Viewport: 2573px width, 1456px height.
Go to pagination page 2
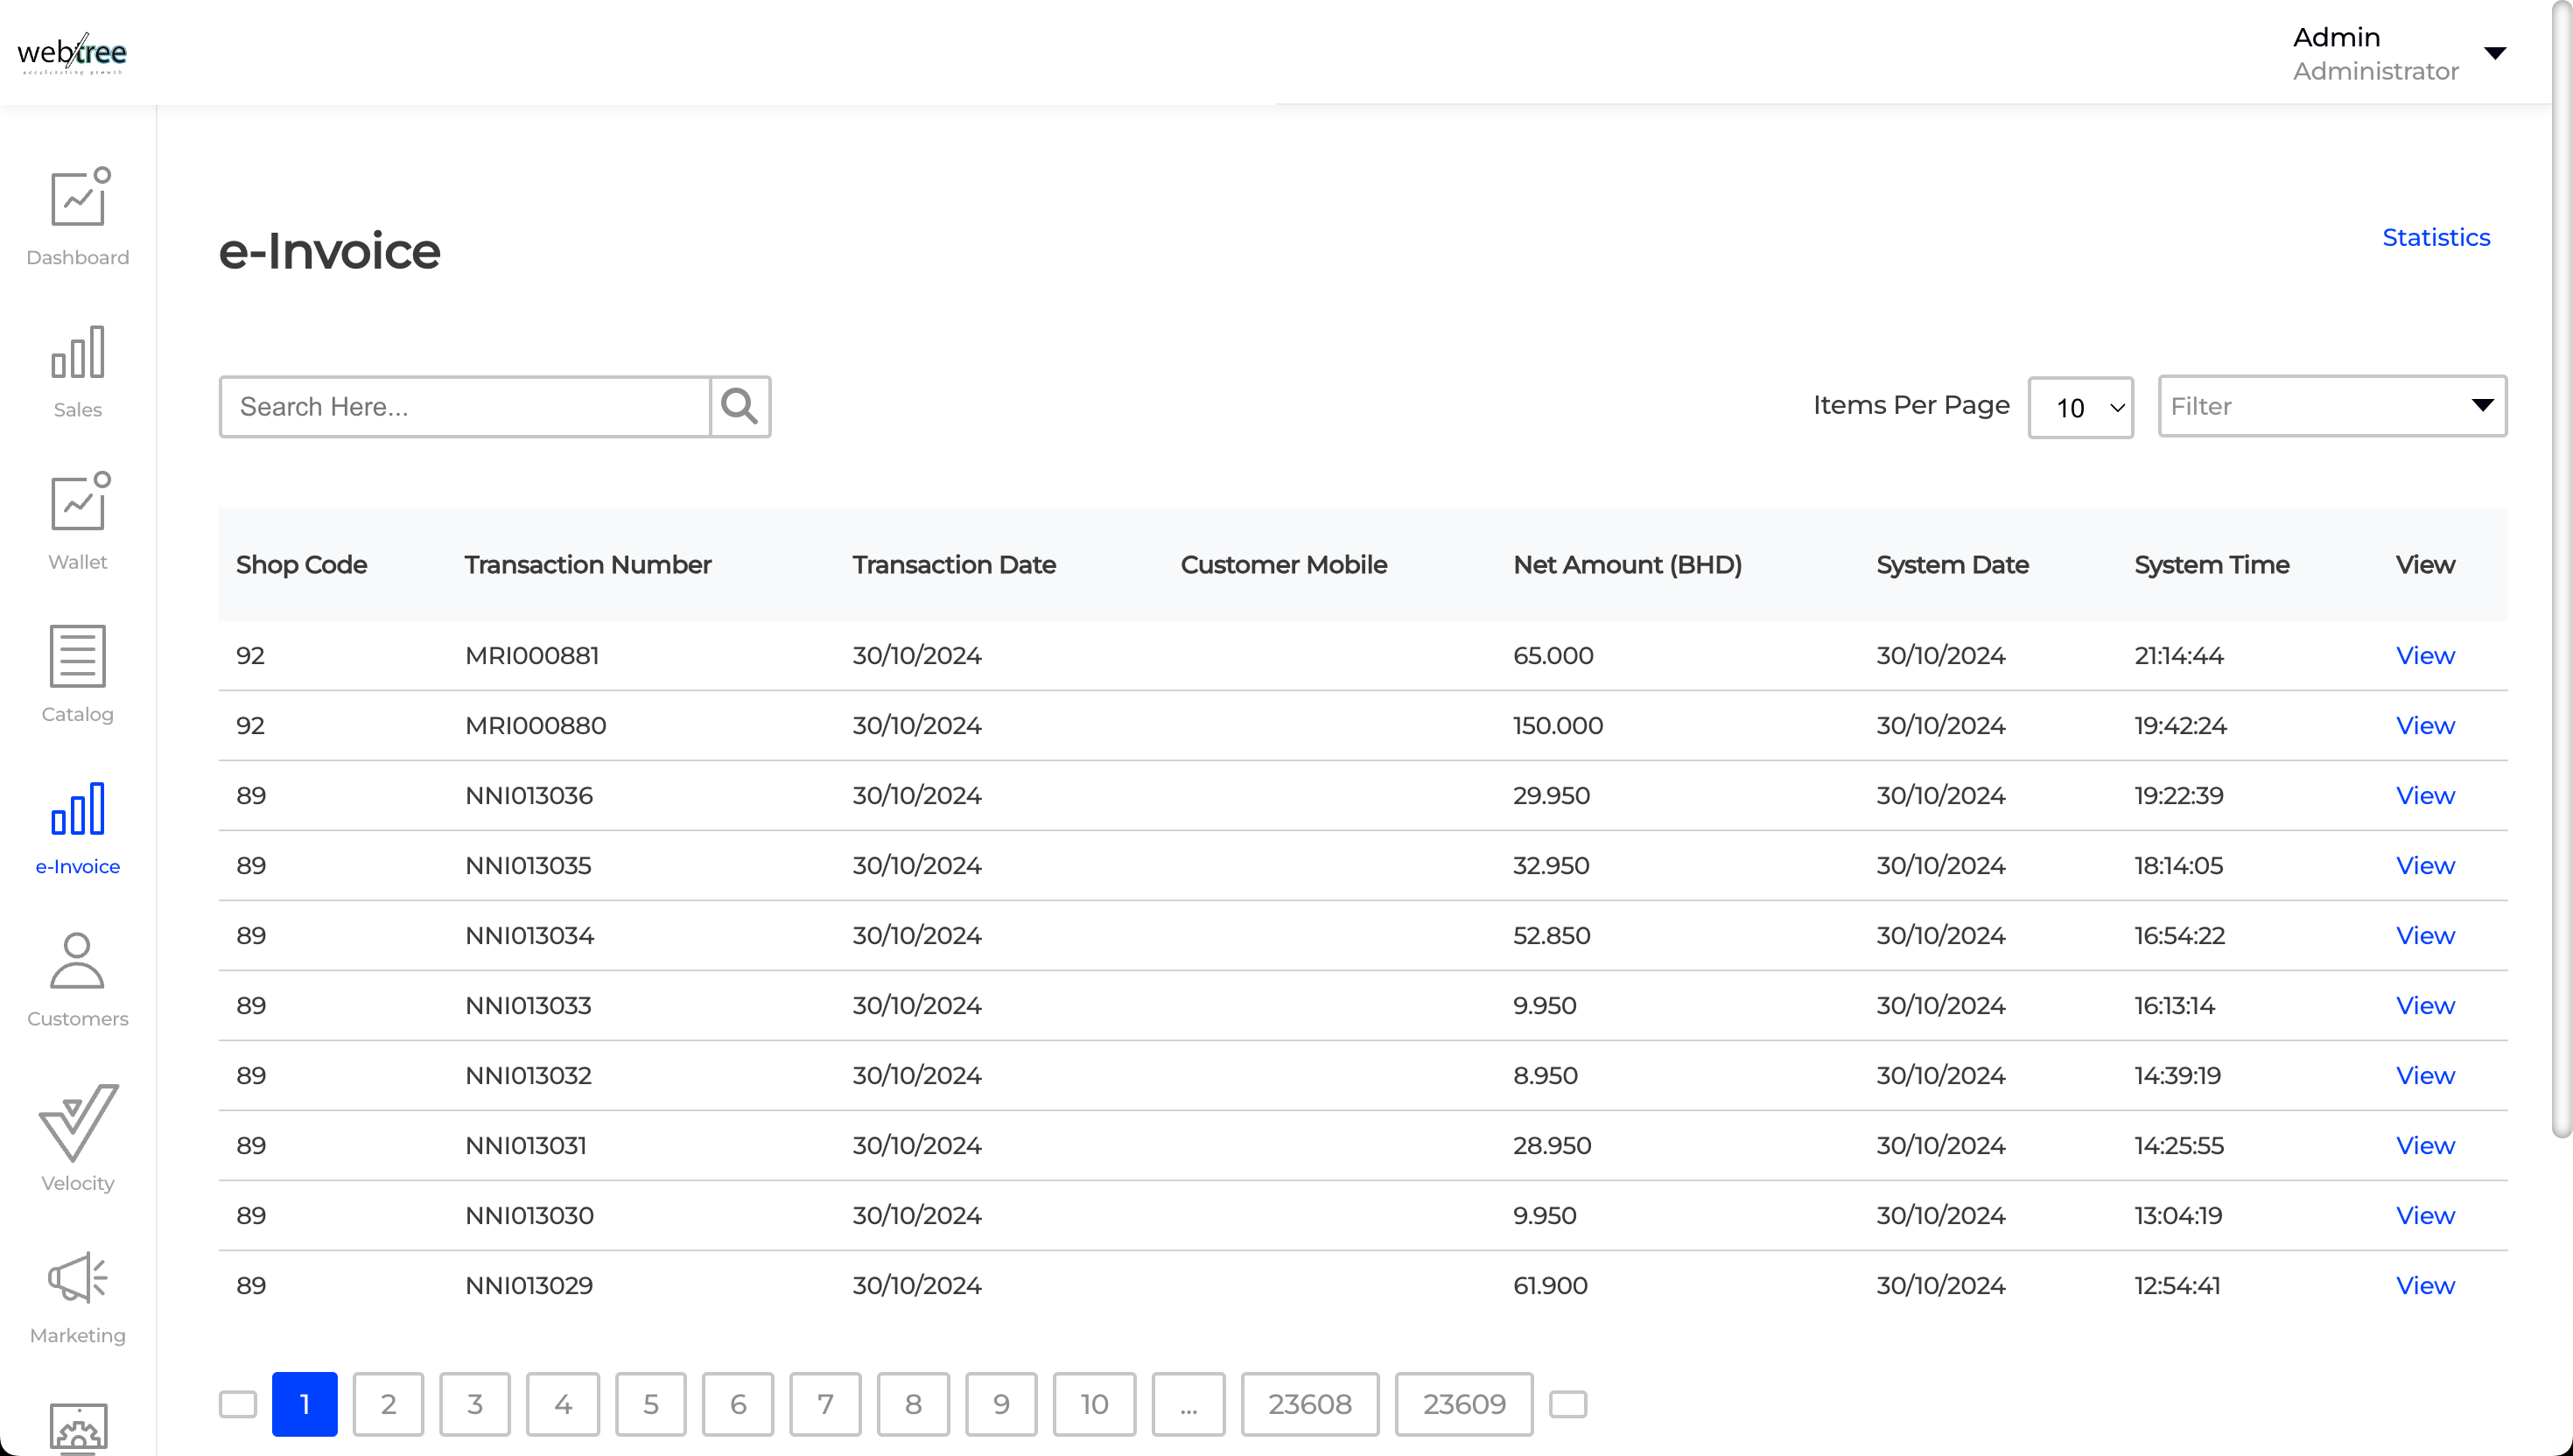(x=388, y=1404)
